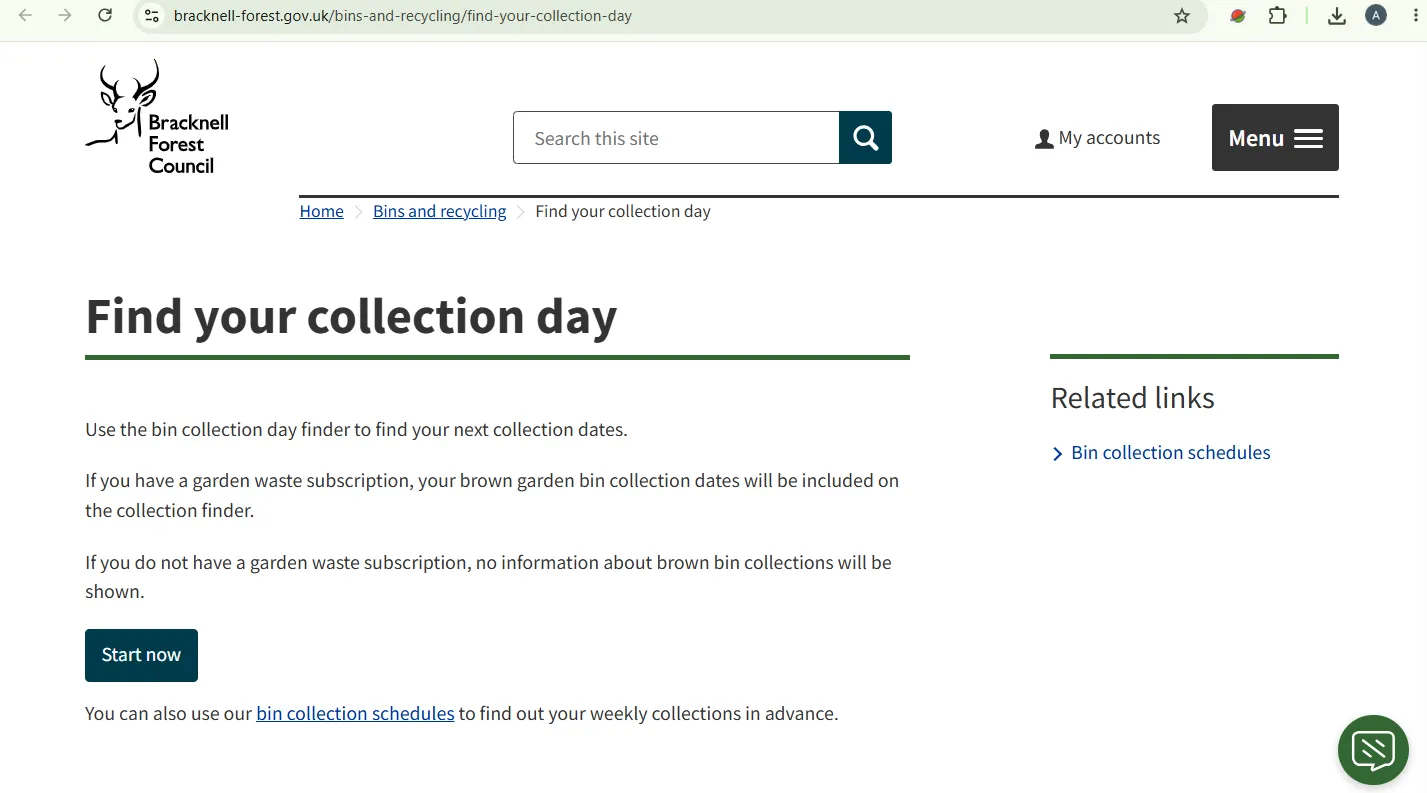The height and width of the screenshot is (793, 1427).
Task: Click the Find your collection day heading
Action: pos(351,316)
